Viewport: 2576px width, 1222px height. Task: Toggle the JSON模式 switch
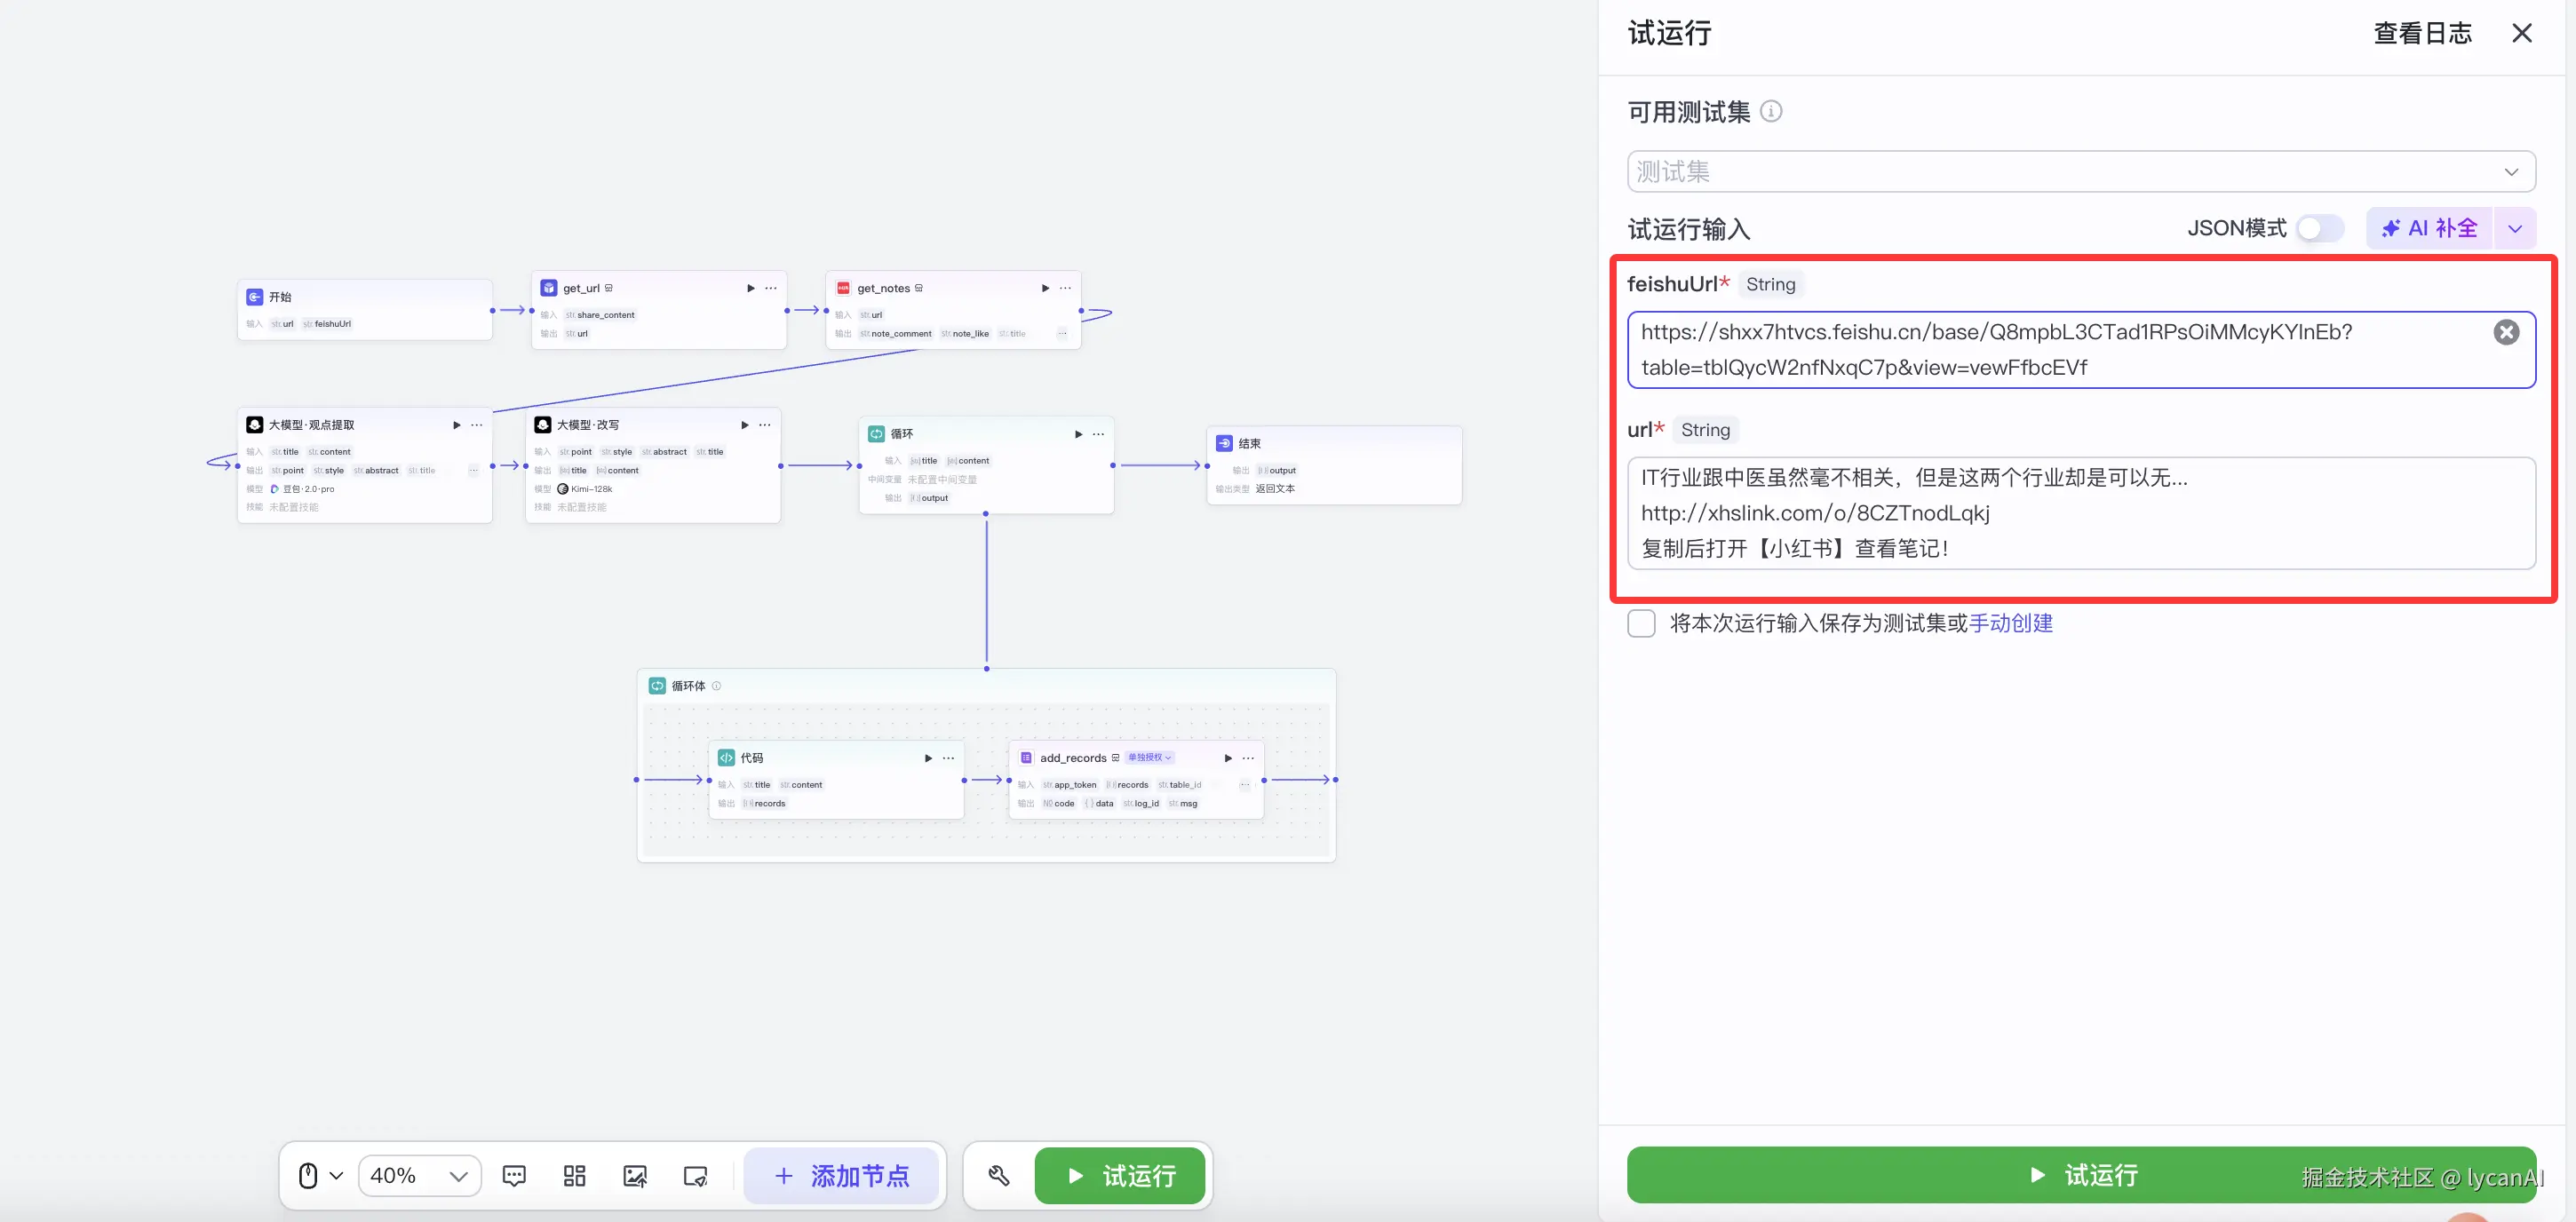[2319, 228]
